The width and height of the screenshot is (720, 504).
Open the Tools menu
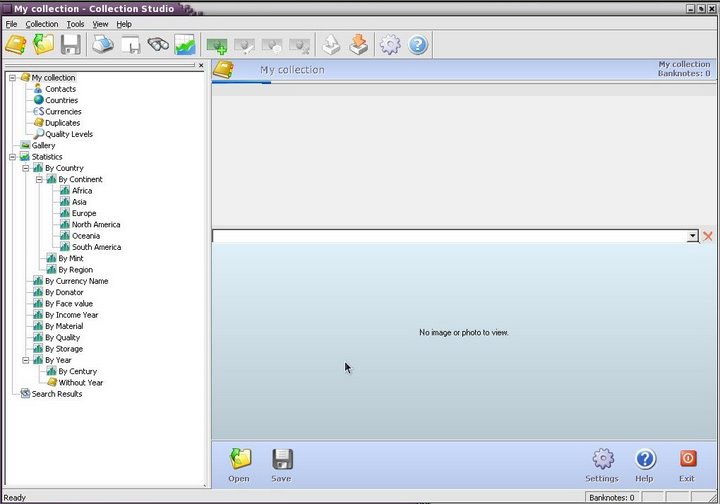75,24
